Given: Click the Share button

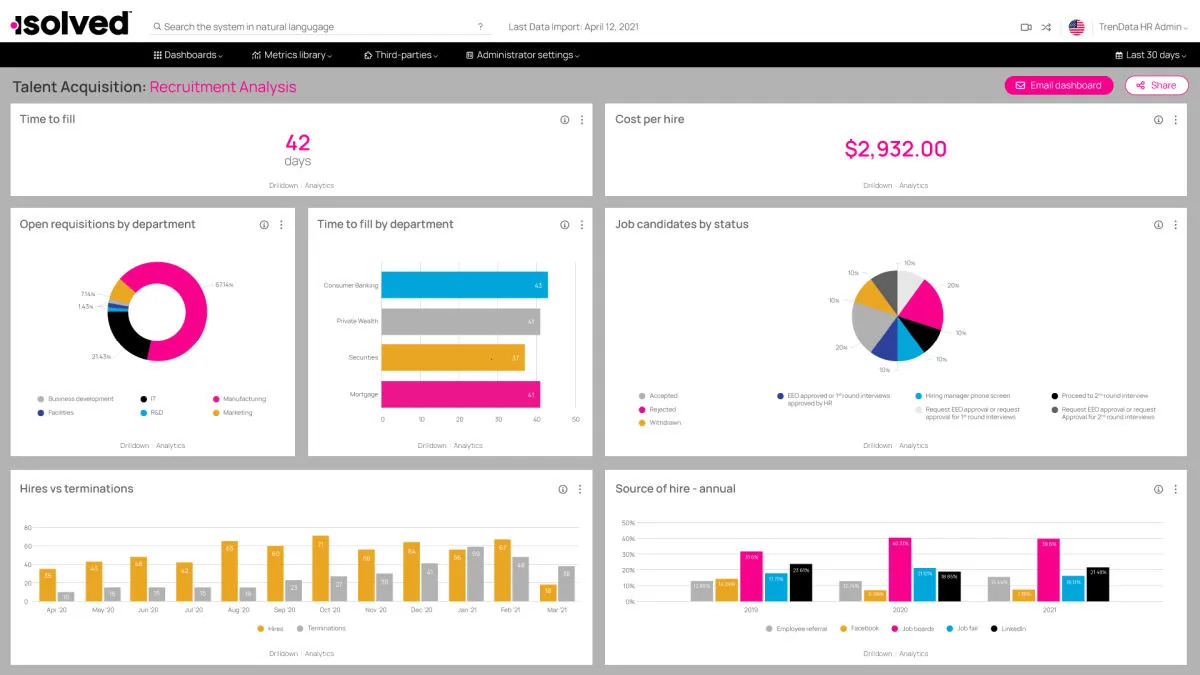Looking at the screenshot, I should pyautogui.click(x=1156, y=86).
